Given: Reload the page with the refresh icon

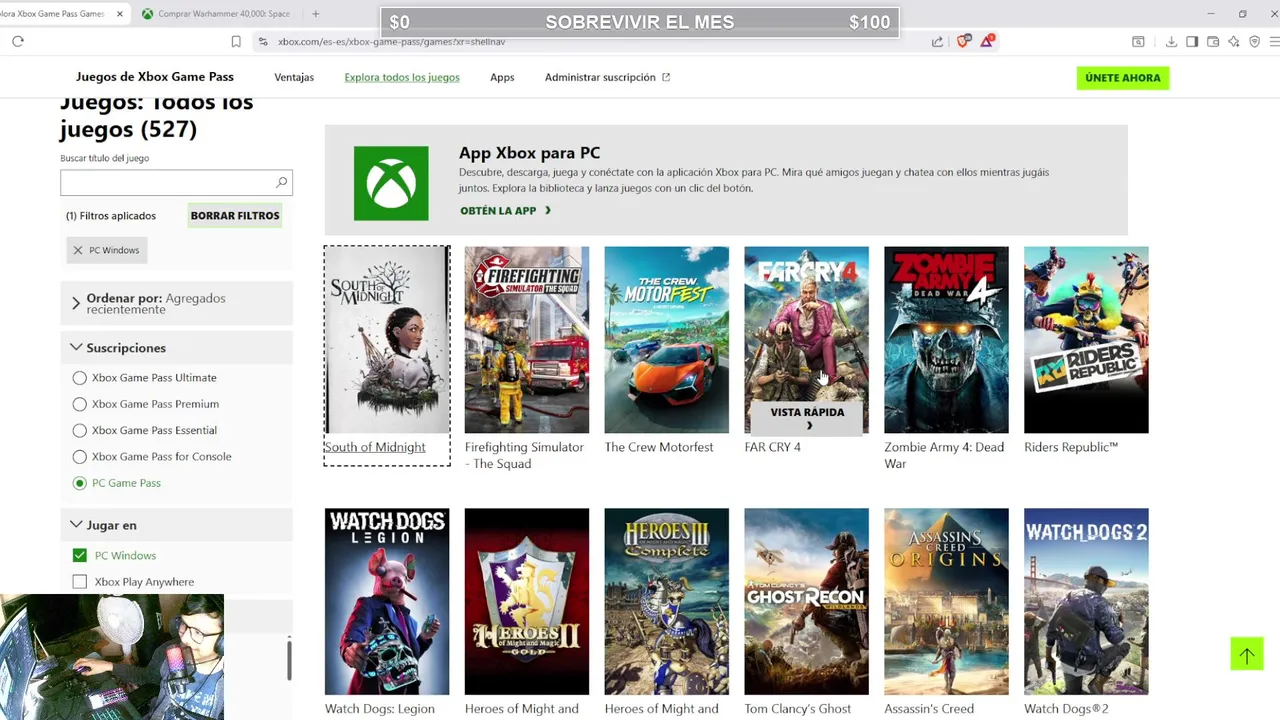Looking at the screenshot, I should tap(18, 41).
